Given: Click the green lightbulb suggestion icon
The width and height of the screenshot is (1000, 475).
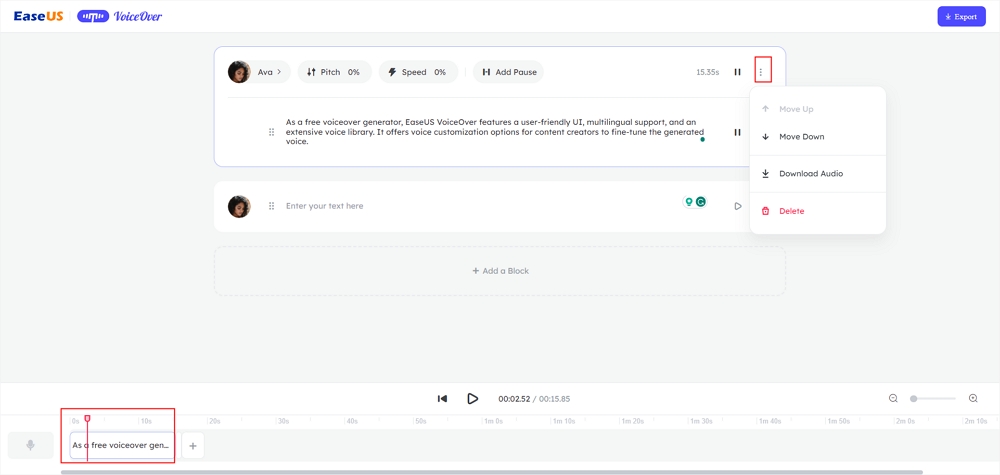Looking at the screenshot, I should pos(689,201).
